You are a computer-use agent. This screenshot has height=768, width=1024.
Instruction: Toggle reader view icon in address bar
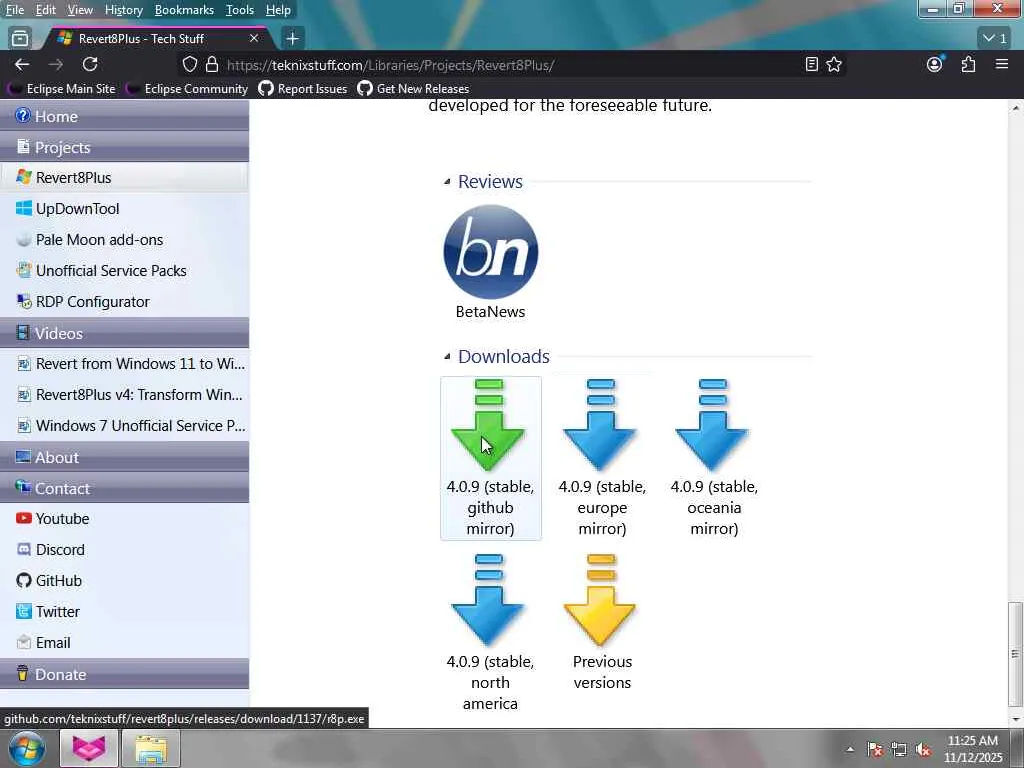point(811,64)
